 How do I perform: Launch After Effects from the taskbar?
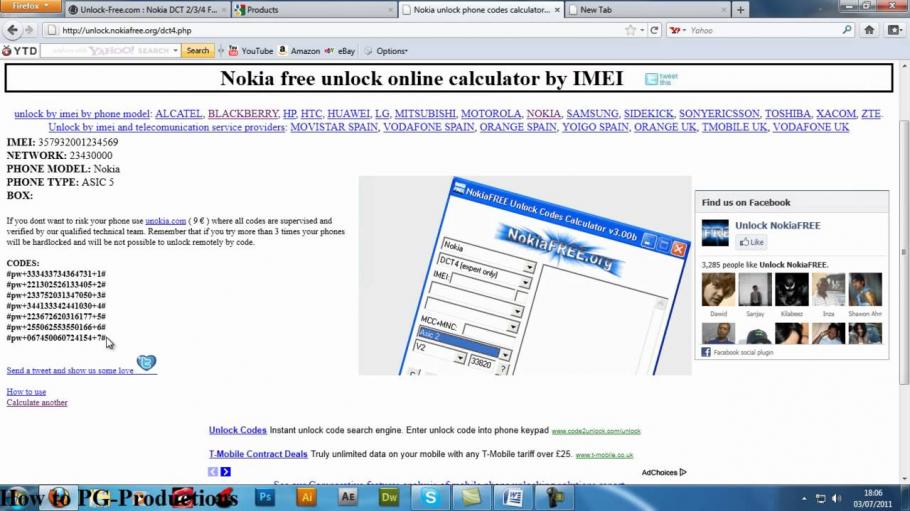[348, 497]
